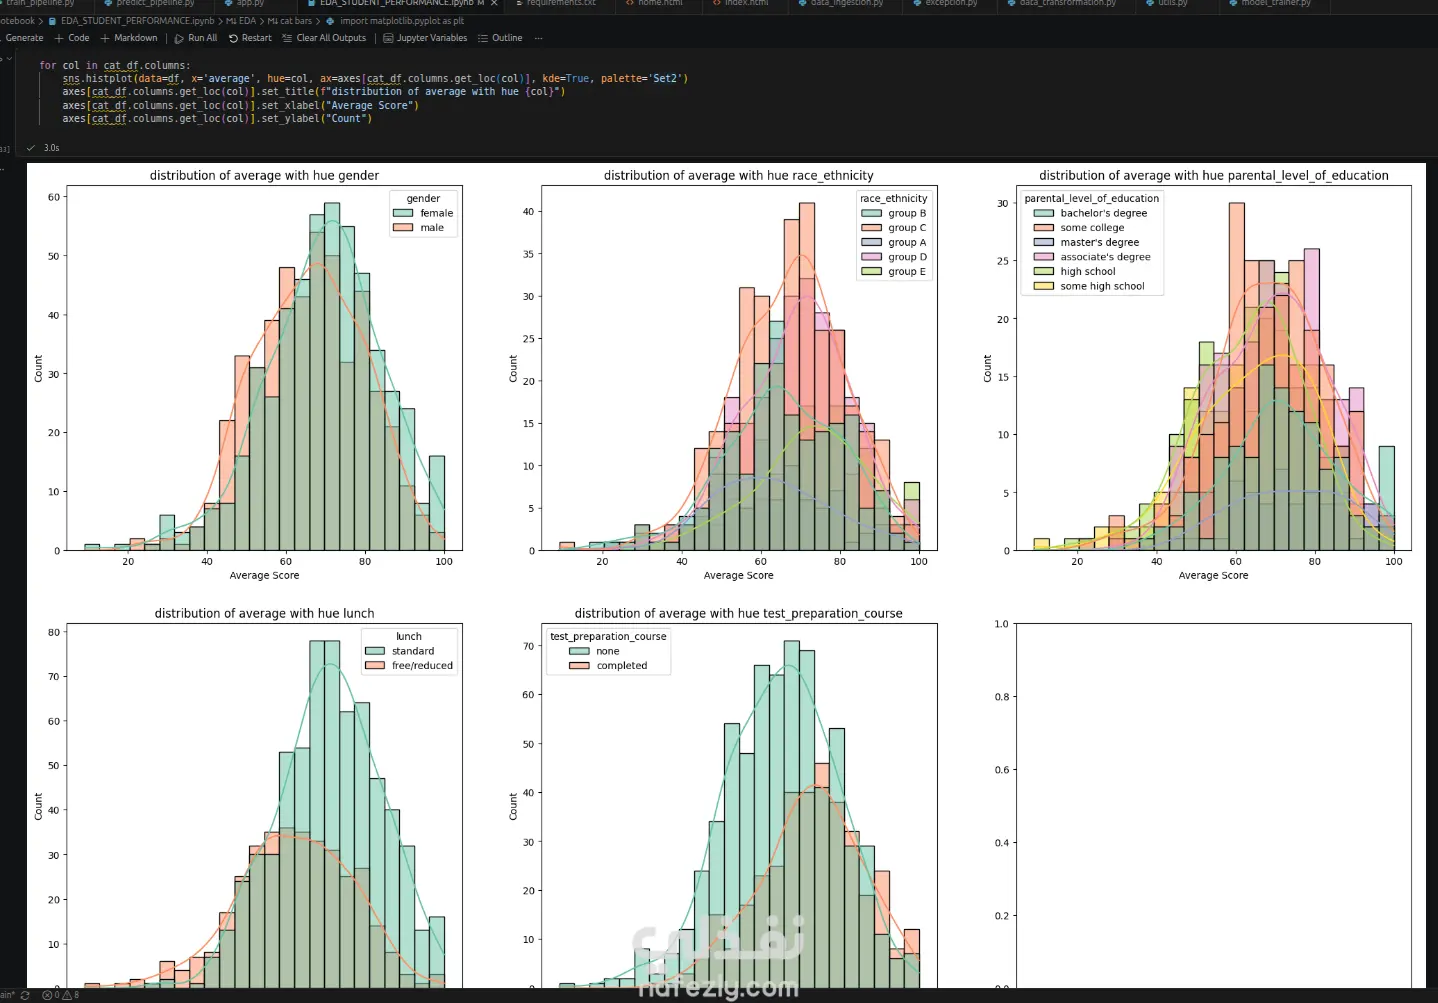Open the toolbar's more actions ellipsis
The image size is (1438, 1003).
click(x=539, y=38)
